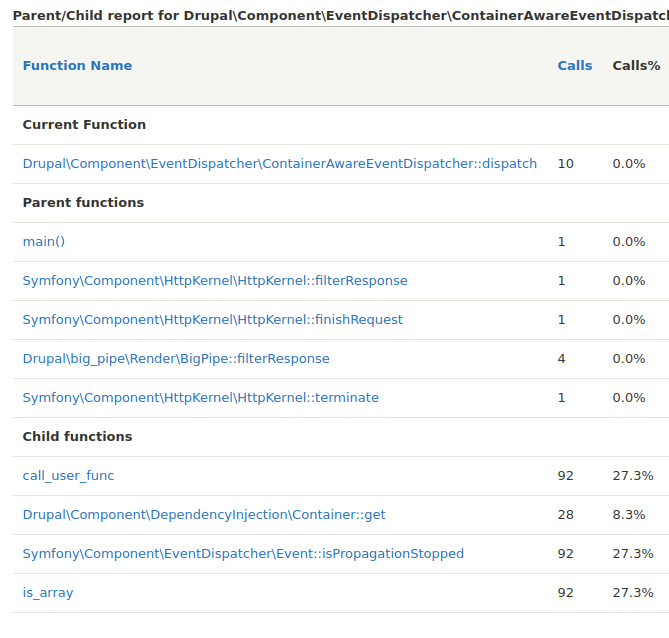
Task: Open is_array child function link
Action: (48, 593)
